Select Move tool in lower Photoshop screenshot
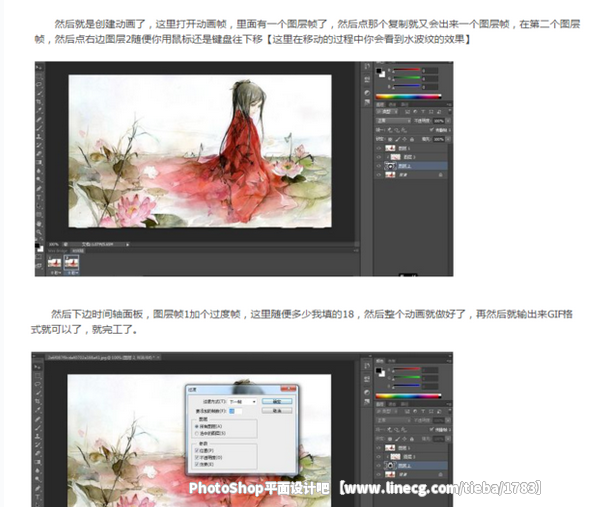597x507 pixels. (x=38, y=367)
